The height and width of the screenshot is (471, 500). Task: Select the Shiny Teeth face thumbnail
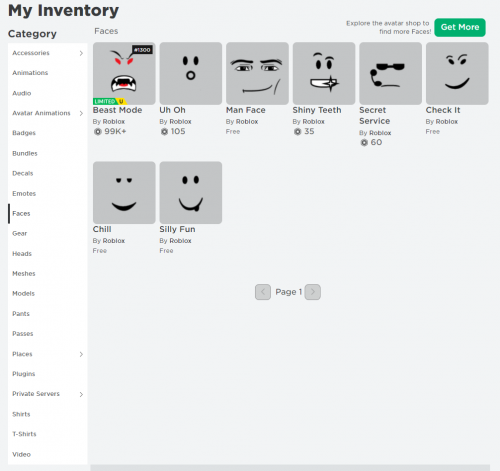pyautogui.click(x=324, y=73)
